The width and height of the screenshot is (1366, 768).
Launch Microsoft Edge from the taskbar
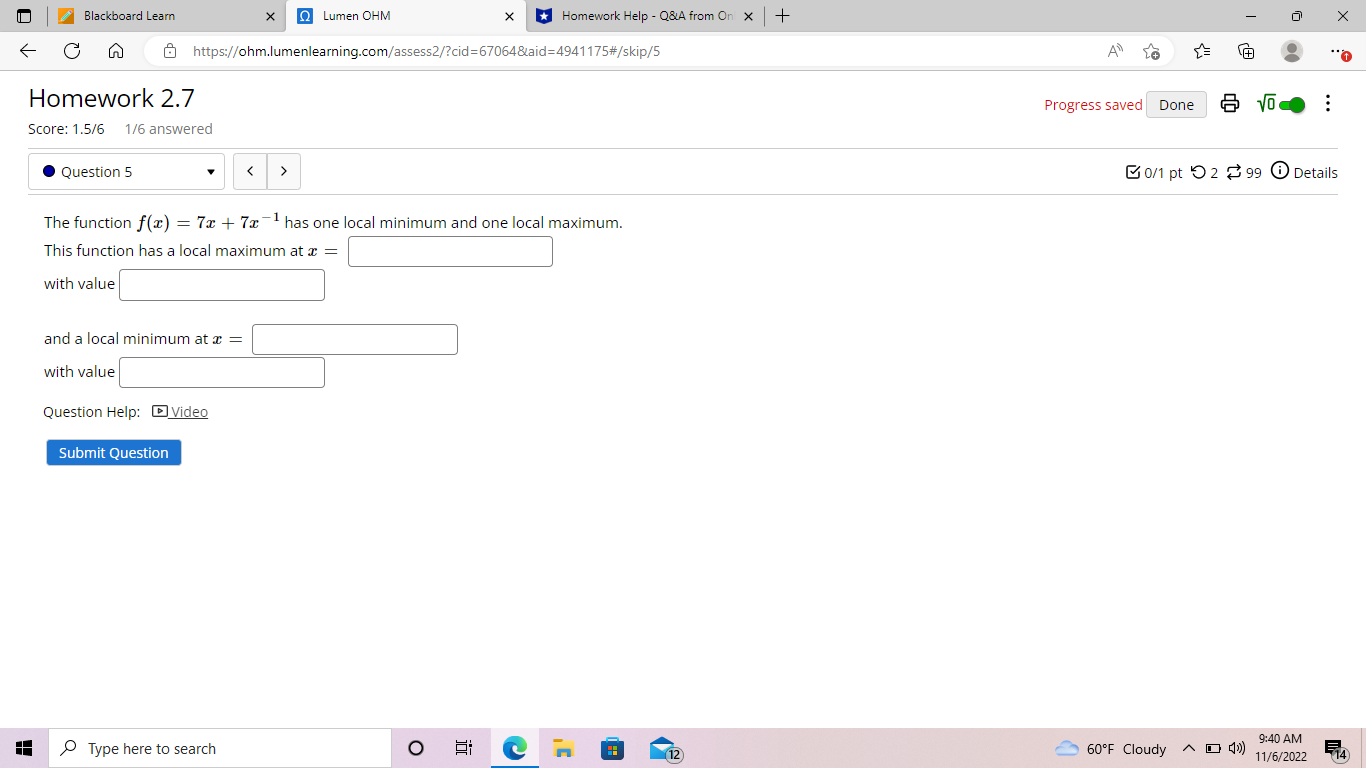click(x=514, y=748)
